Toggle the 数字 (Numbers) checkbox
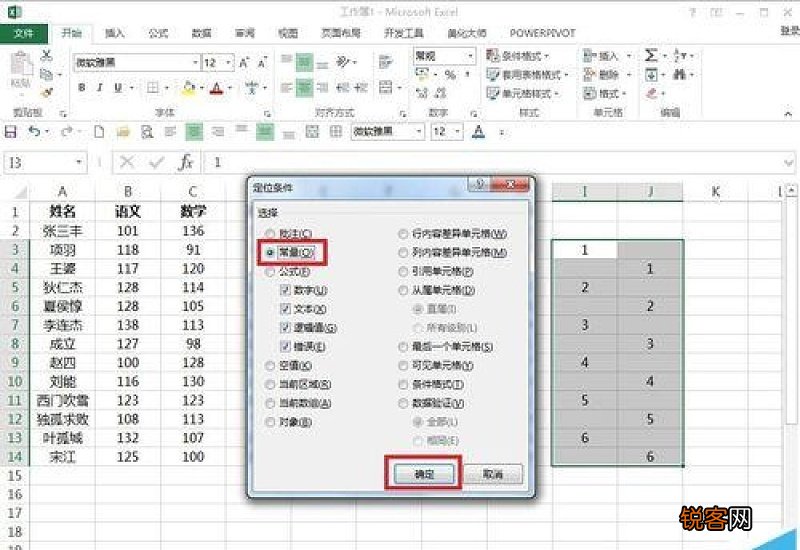 click(304, 290)
